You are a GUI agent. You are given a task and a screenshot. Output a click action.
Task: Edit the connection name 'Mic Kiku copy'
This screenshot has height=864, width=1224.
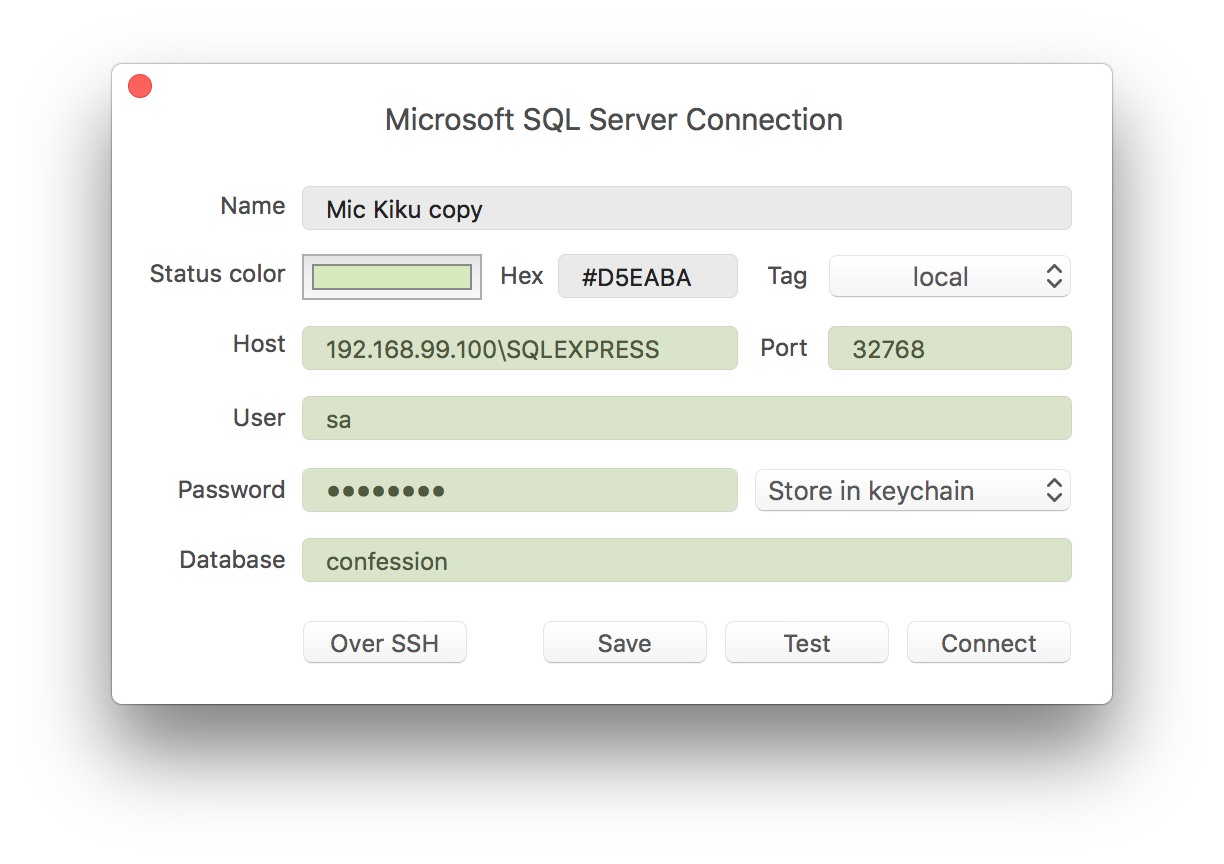(686, 208)
